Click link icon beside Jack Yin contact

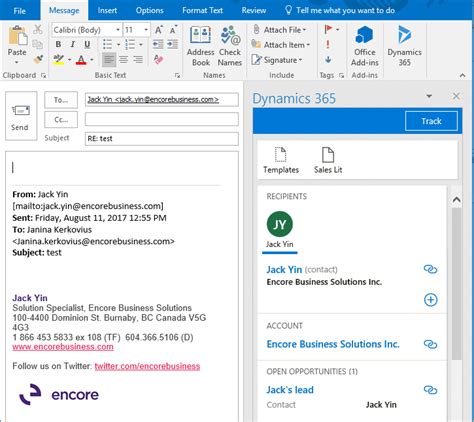coord(430,269)
